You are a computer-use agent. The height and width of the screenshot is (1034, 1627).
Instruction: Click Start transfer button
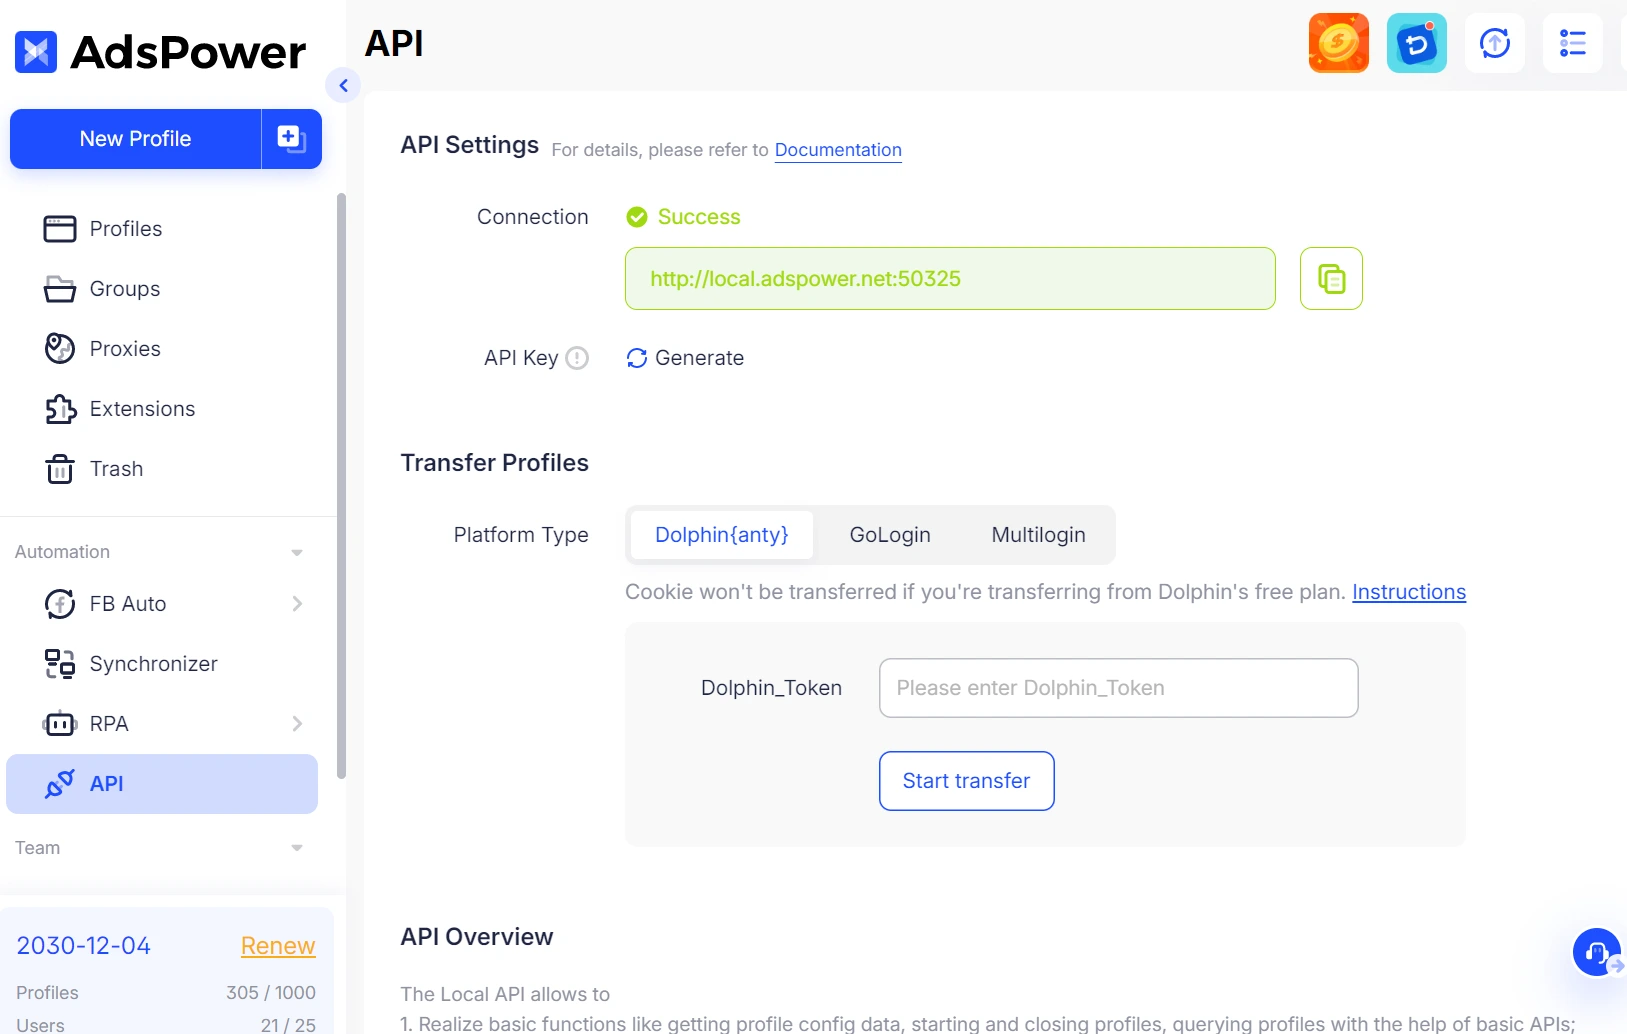tap(966, 781)
